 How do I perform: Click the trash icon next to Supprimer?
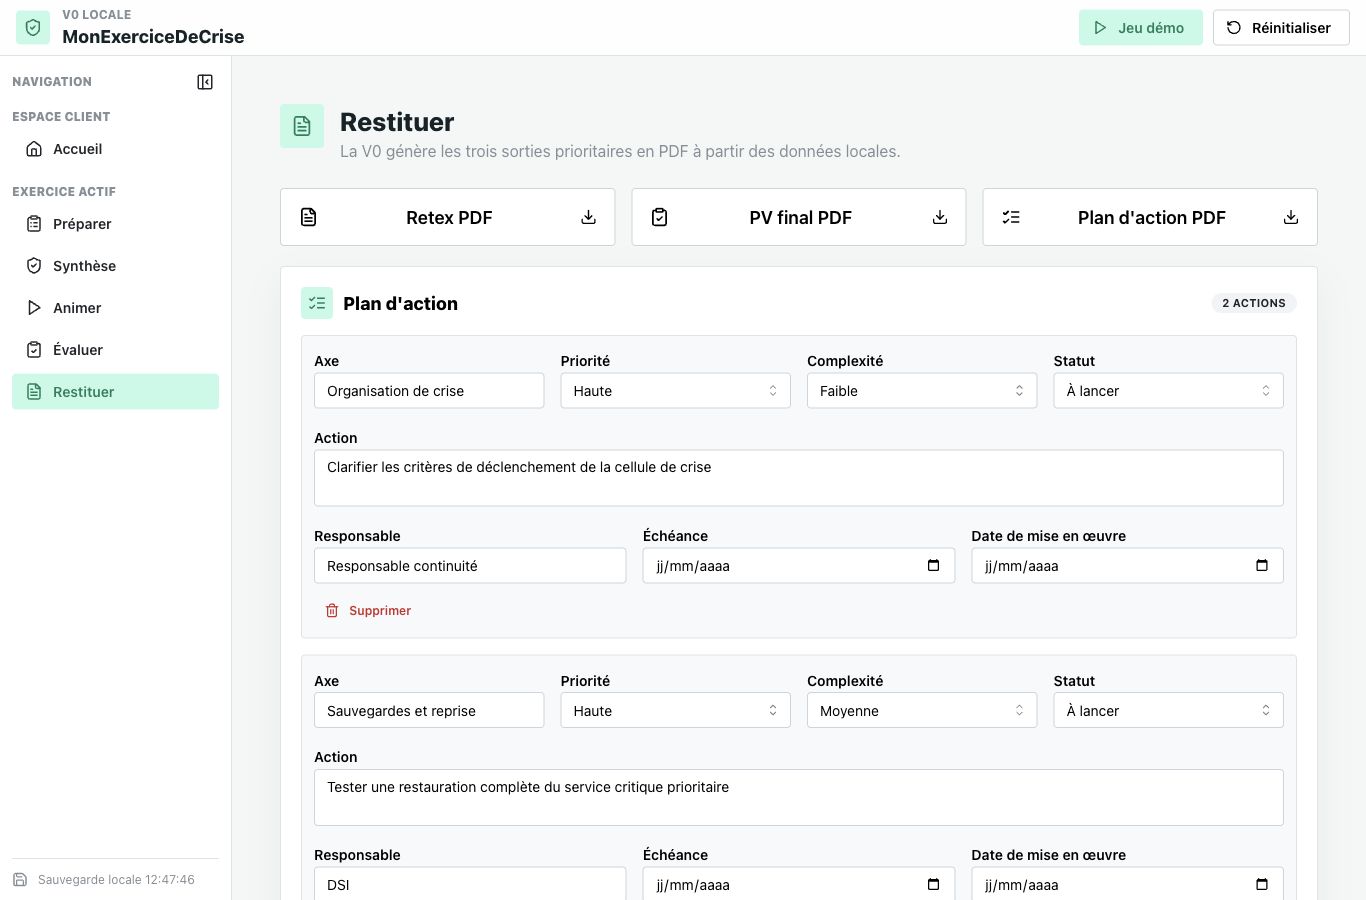tap(332, 611)
